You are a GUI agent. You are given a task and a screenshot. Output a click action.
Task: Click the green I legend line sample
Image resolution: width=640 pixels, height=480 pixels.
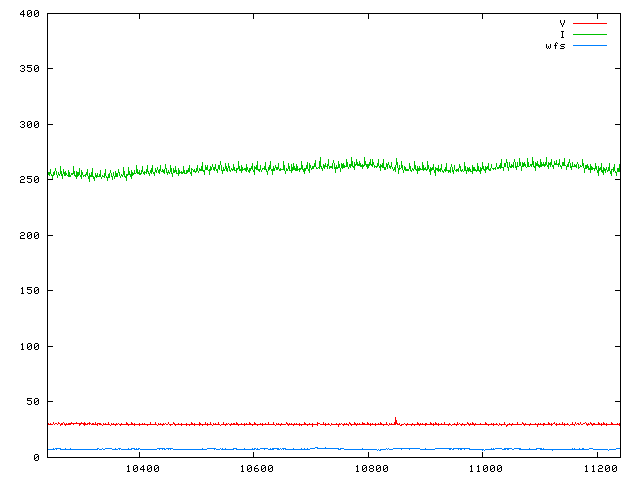click(589, 34)
